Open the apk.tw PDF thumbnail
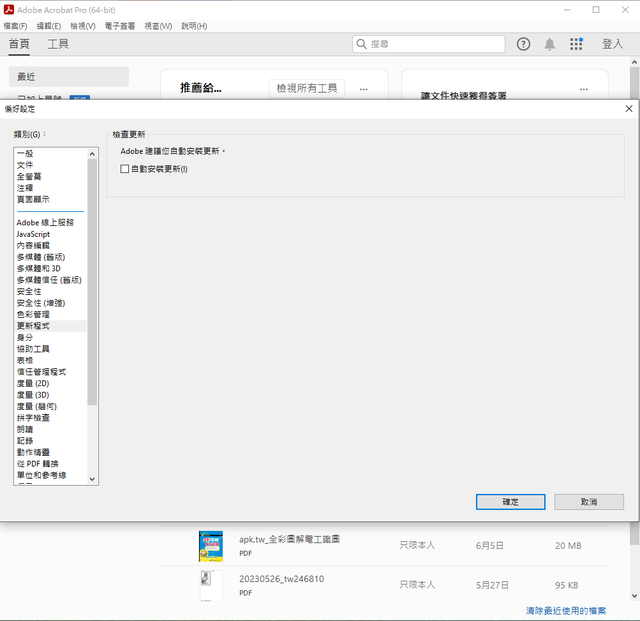This screenshot has width=640, height=621. pos(211,546)
